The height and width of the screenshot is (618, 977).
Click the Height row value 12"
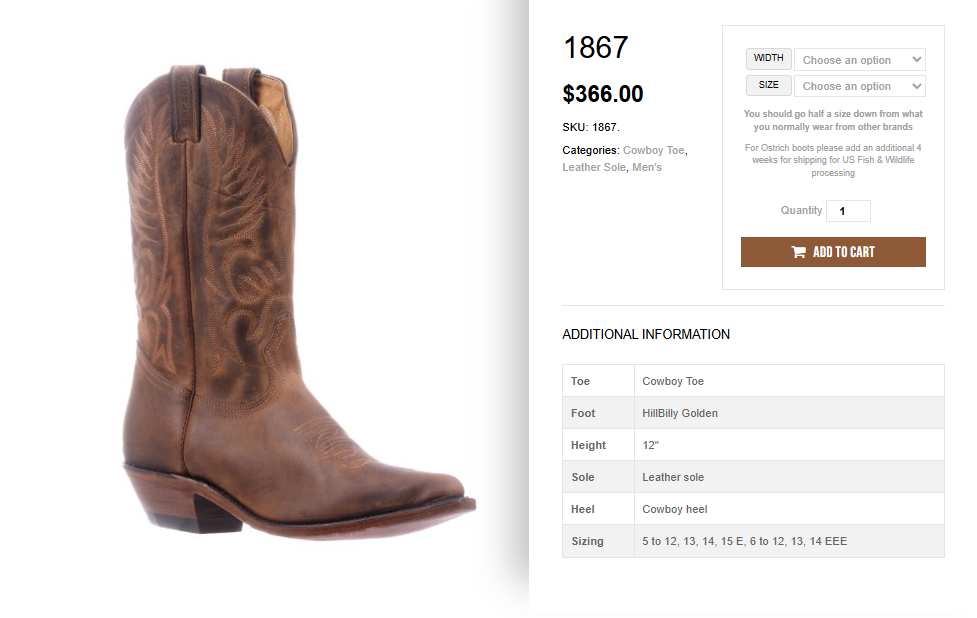[x=651, y=445]
